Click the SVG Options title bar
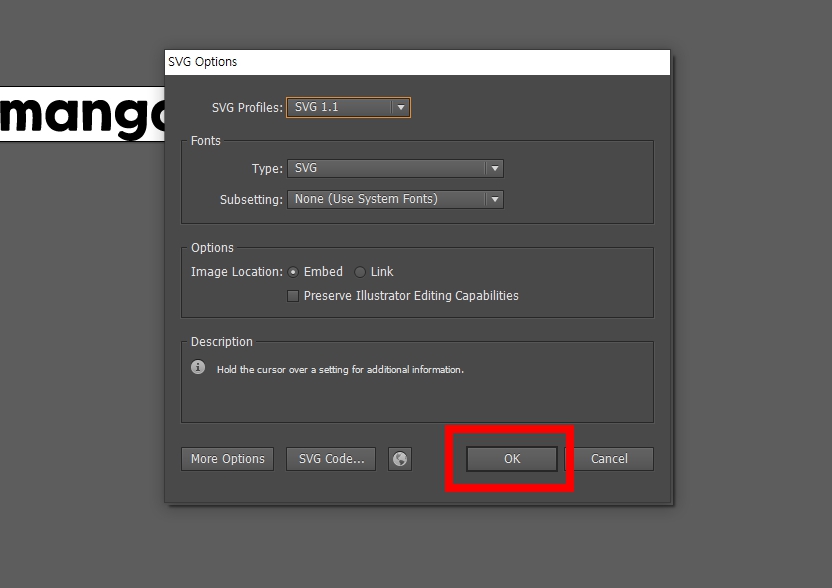 (418, 62)
